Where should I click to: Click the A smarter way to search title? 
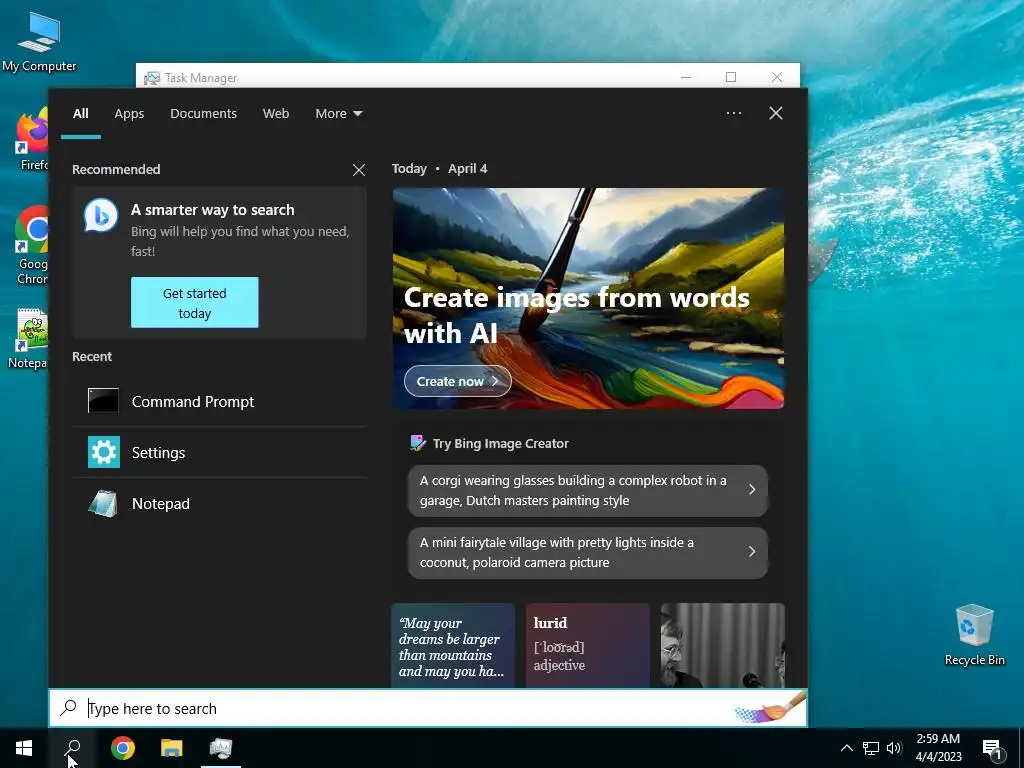[x=212, y=210]
